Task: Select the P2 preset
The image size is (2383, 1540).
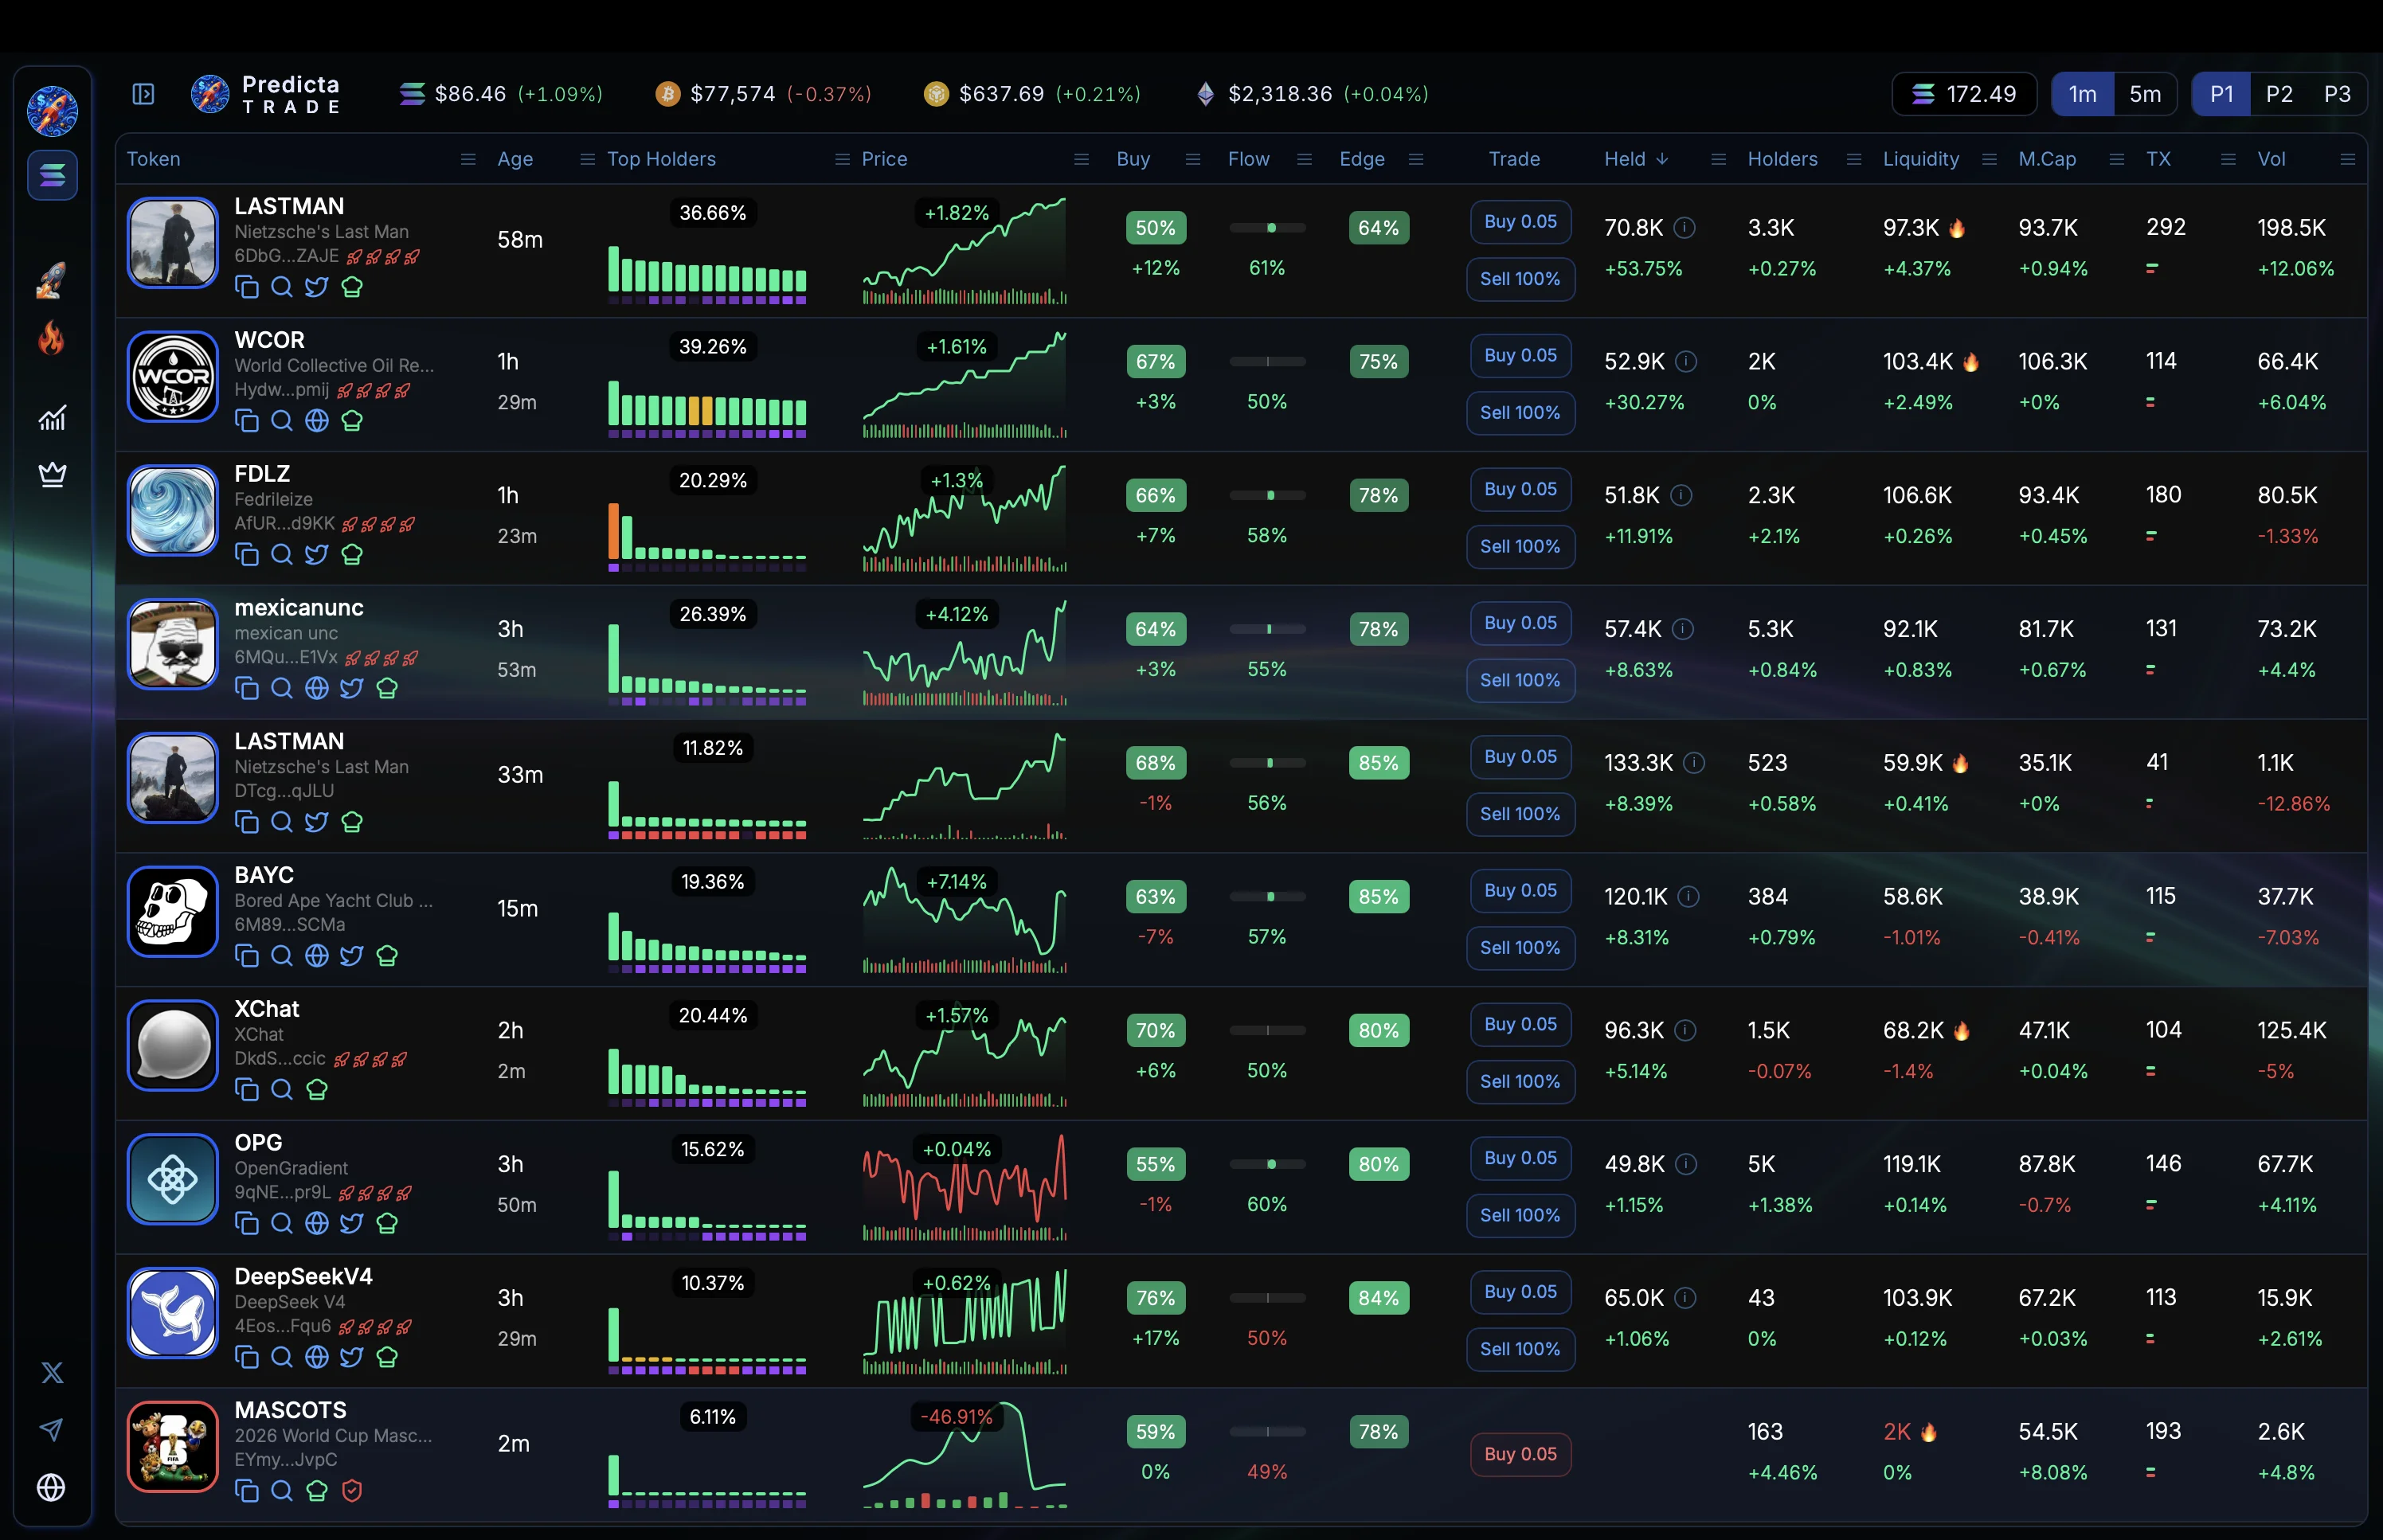Action: 2279,94
